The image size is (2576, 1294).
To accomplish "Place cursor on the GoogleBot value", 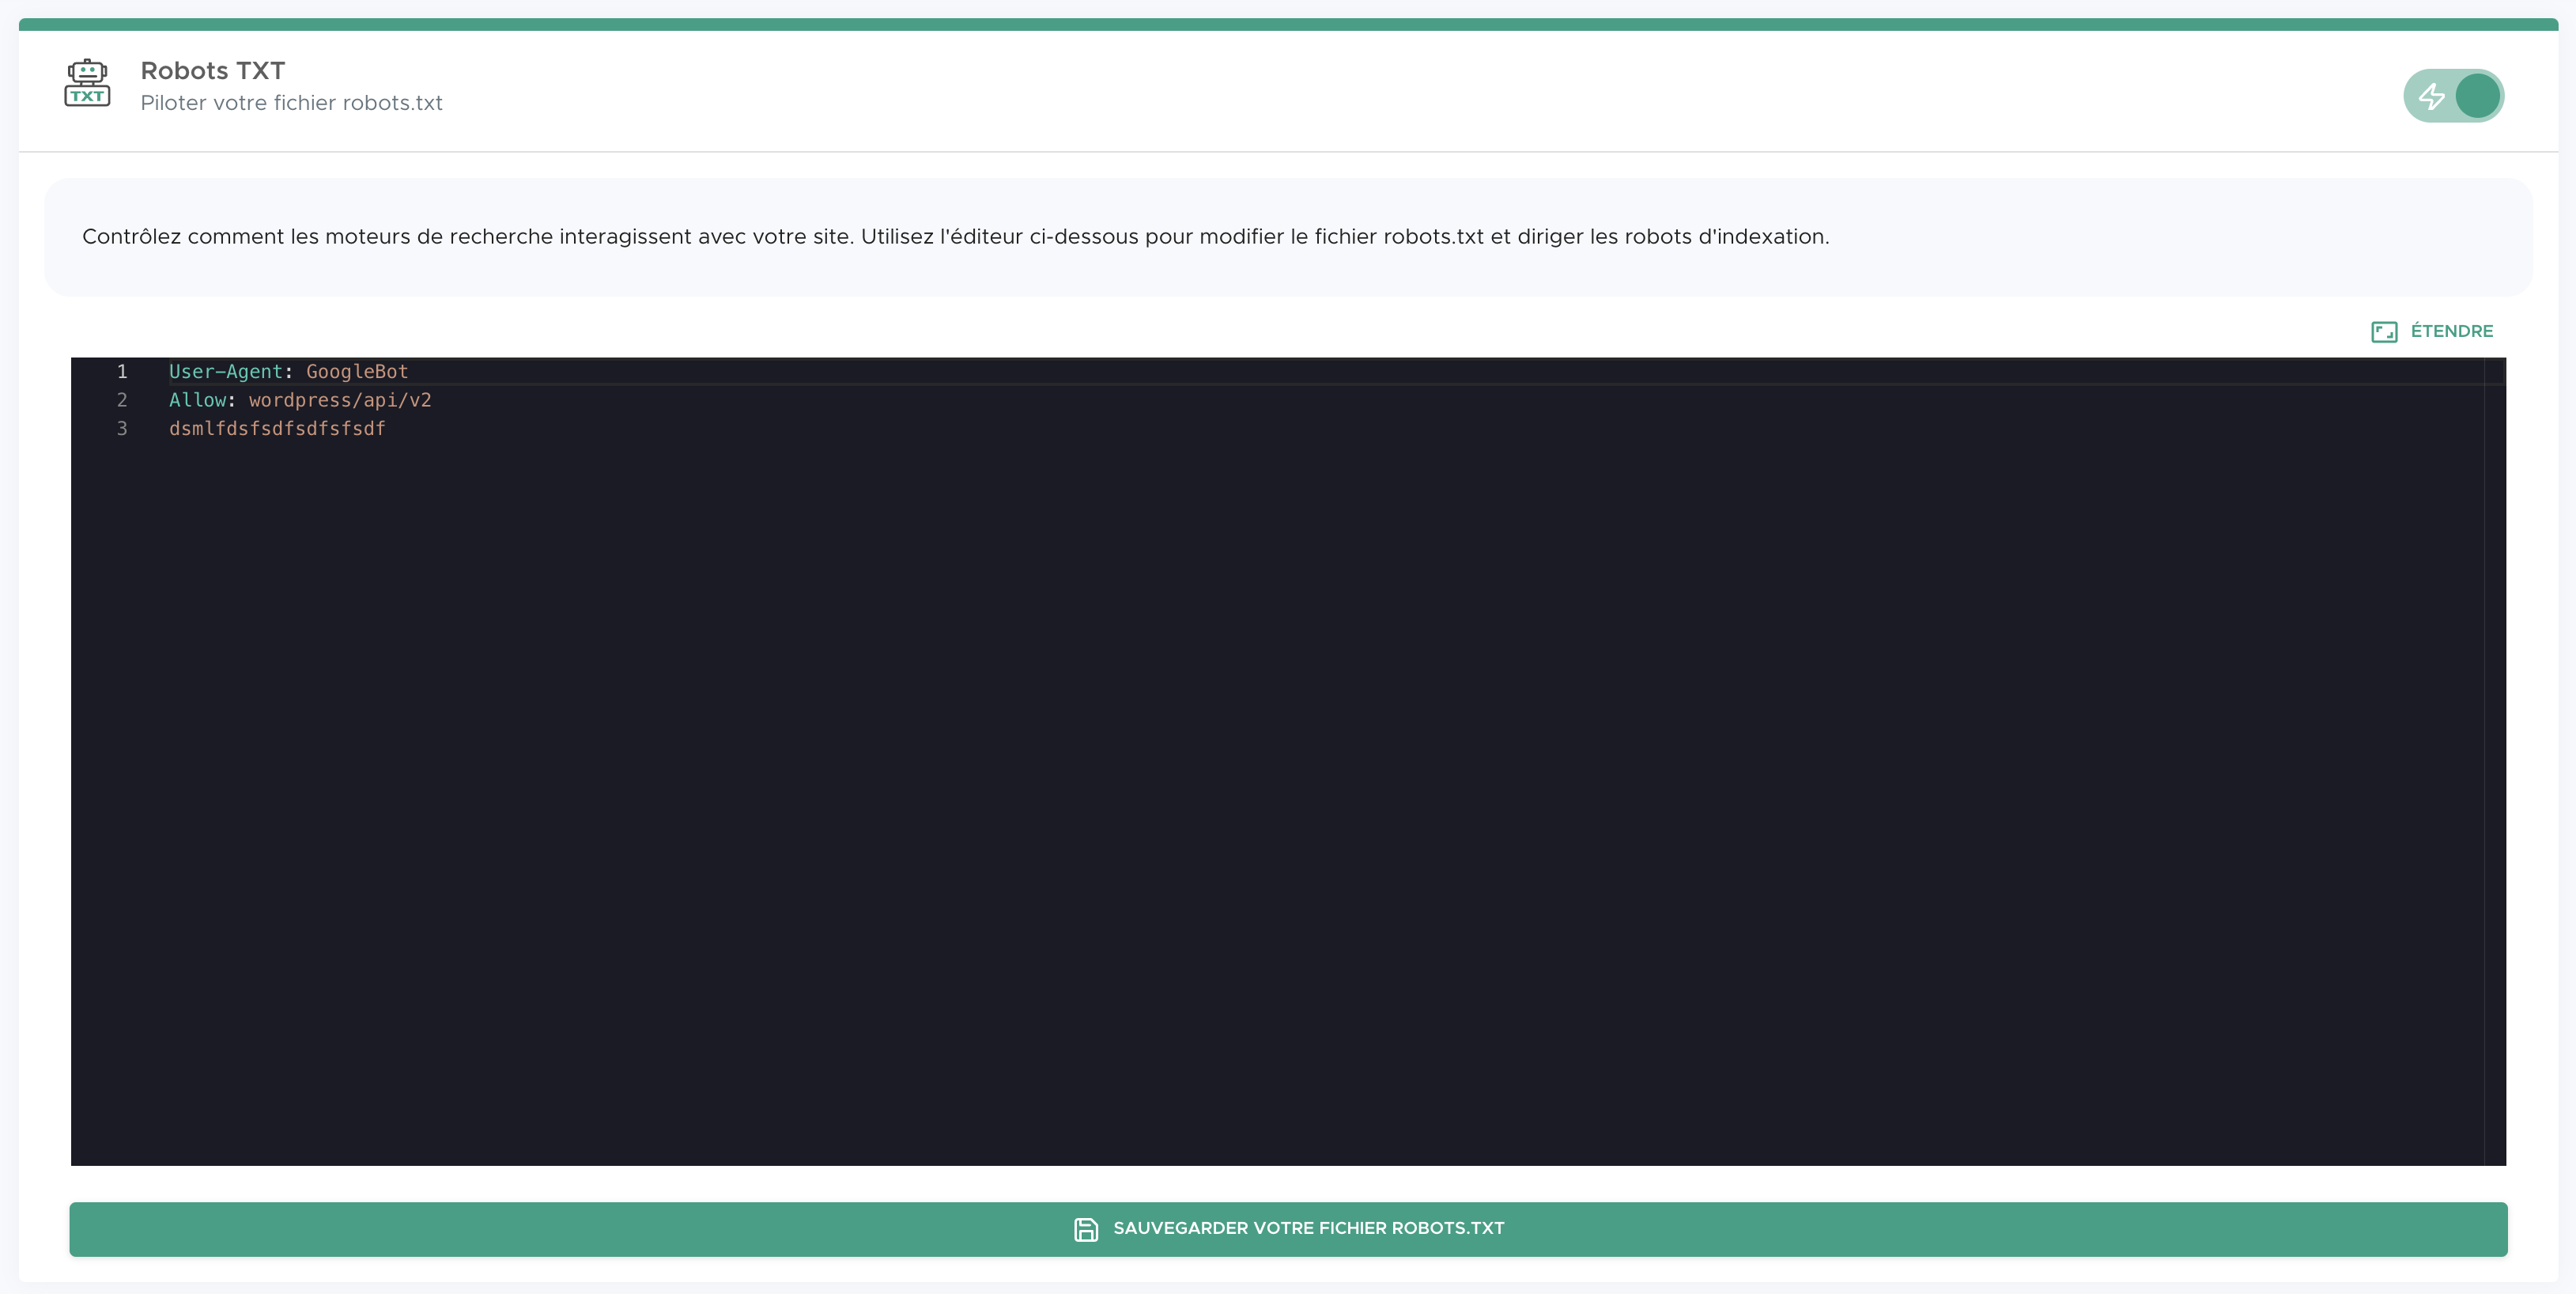I will pos(357,372).
